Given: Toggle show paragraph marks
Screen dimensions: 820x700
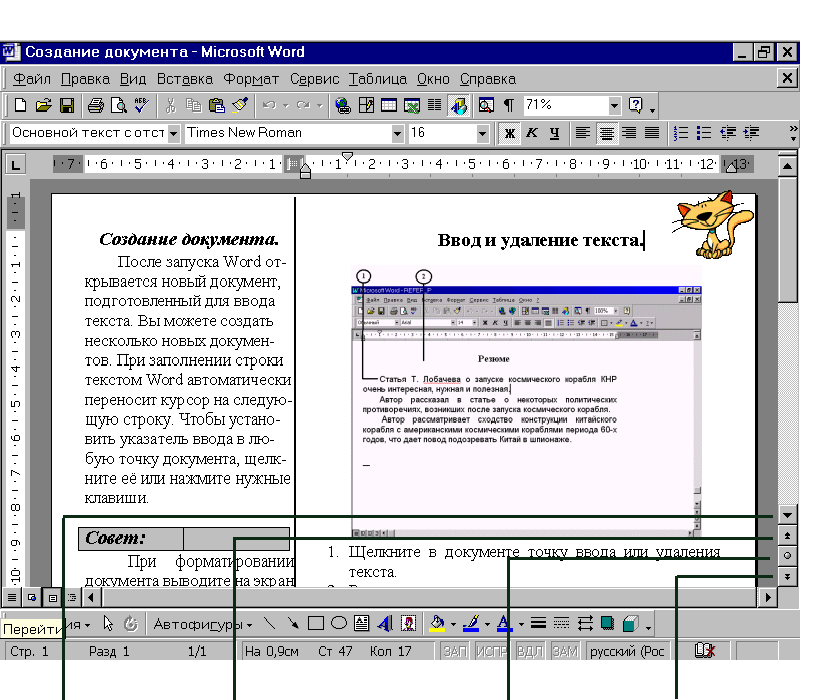Looking at the screenshot, I should (x=509, y=106).
